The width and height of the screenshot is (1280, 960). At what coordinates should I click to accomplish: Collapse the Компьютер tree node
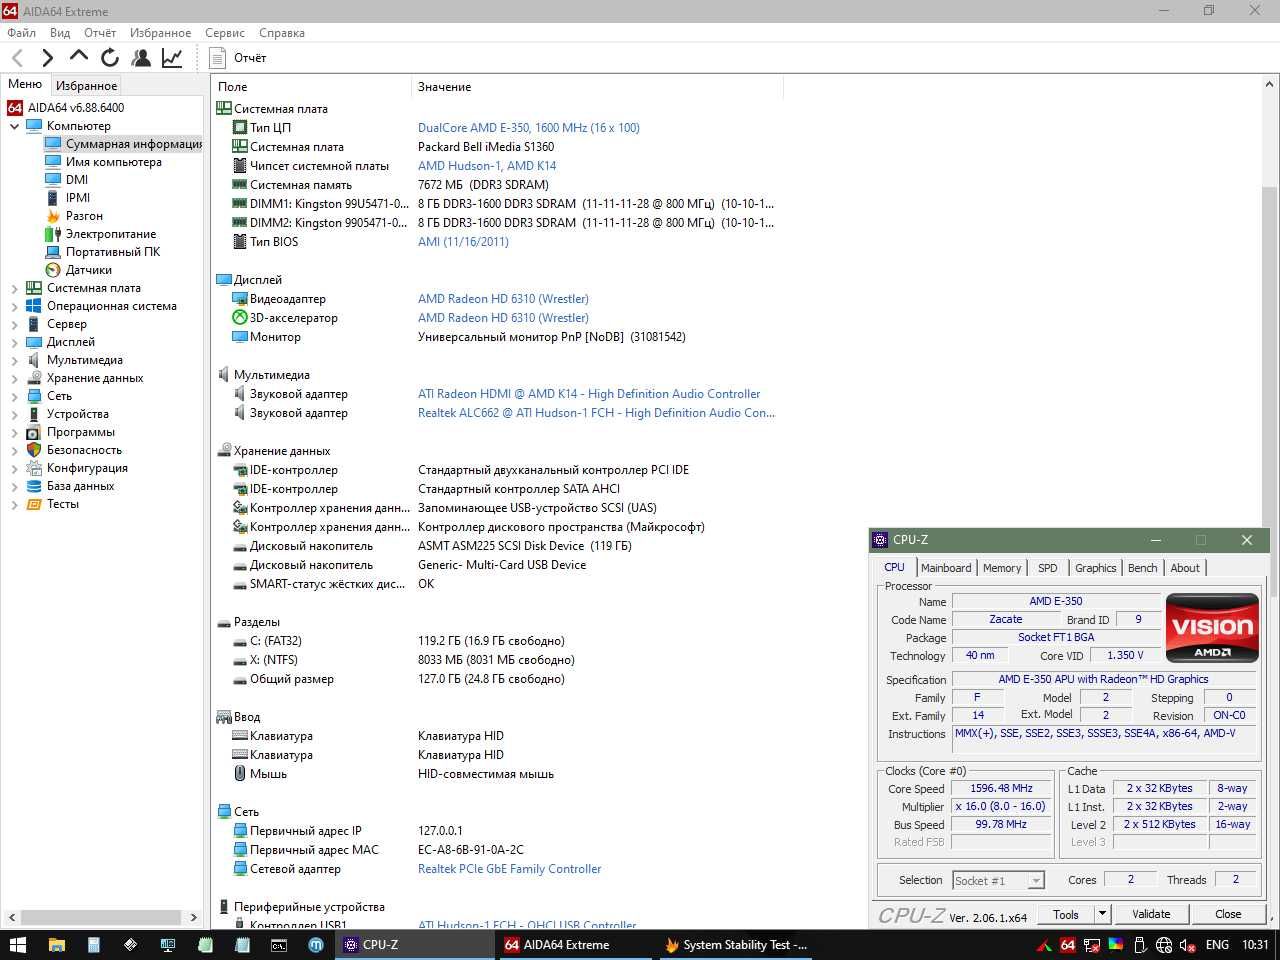[x=14, y=126]
